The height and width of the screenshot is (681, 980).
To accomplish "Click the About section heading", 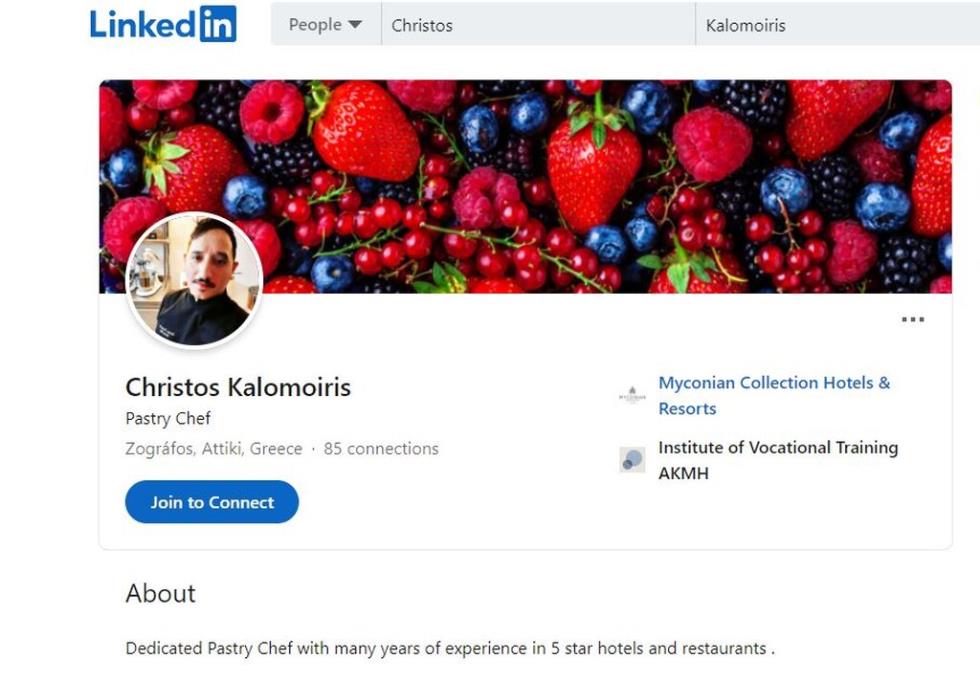I will point(161,593).
